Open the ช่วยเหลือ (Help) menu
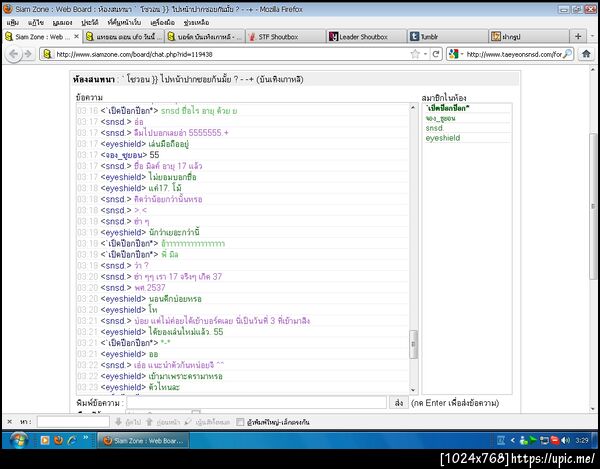 (x=196, y=23)
